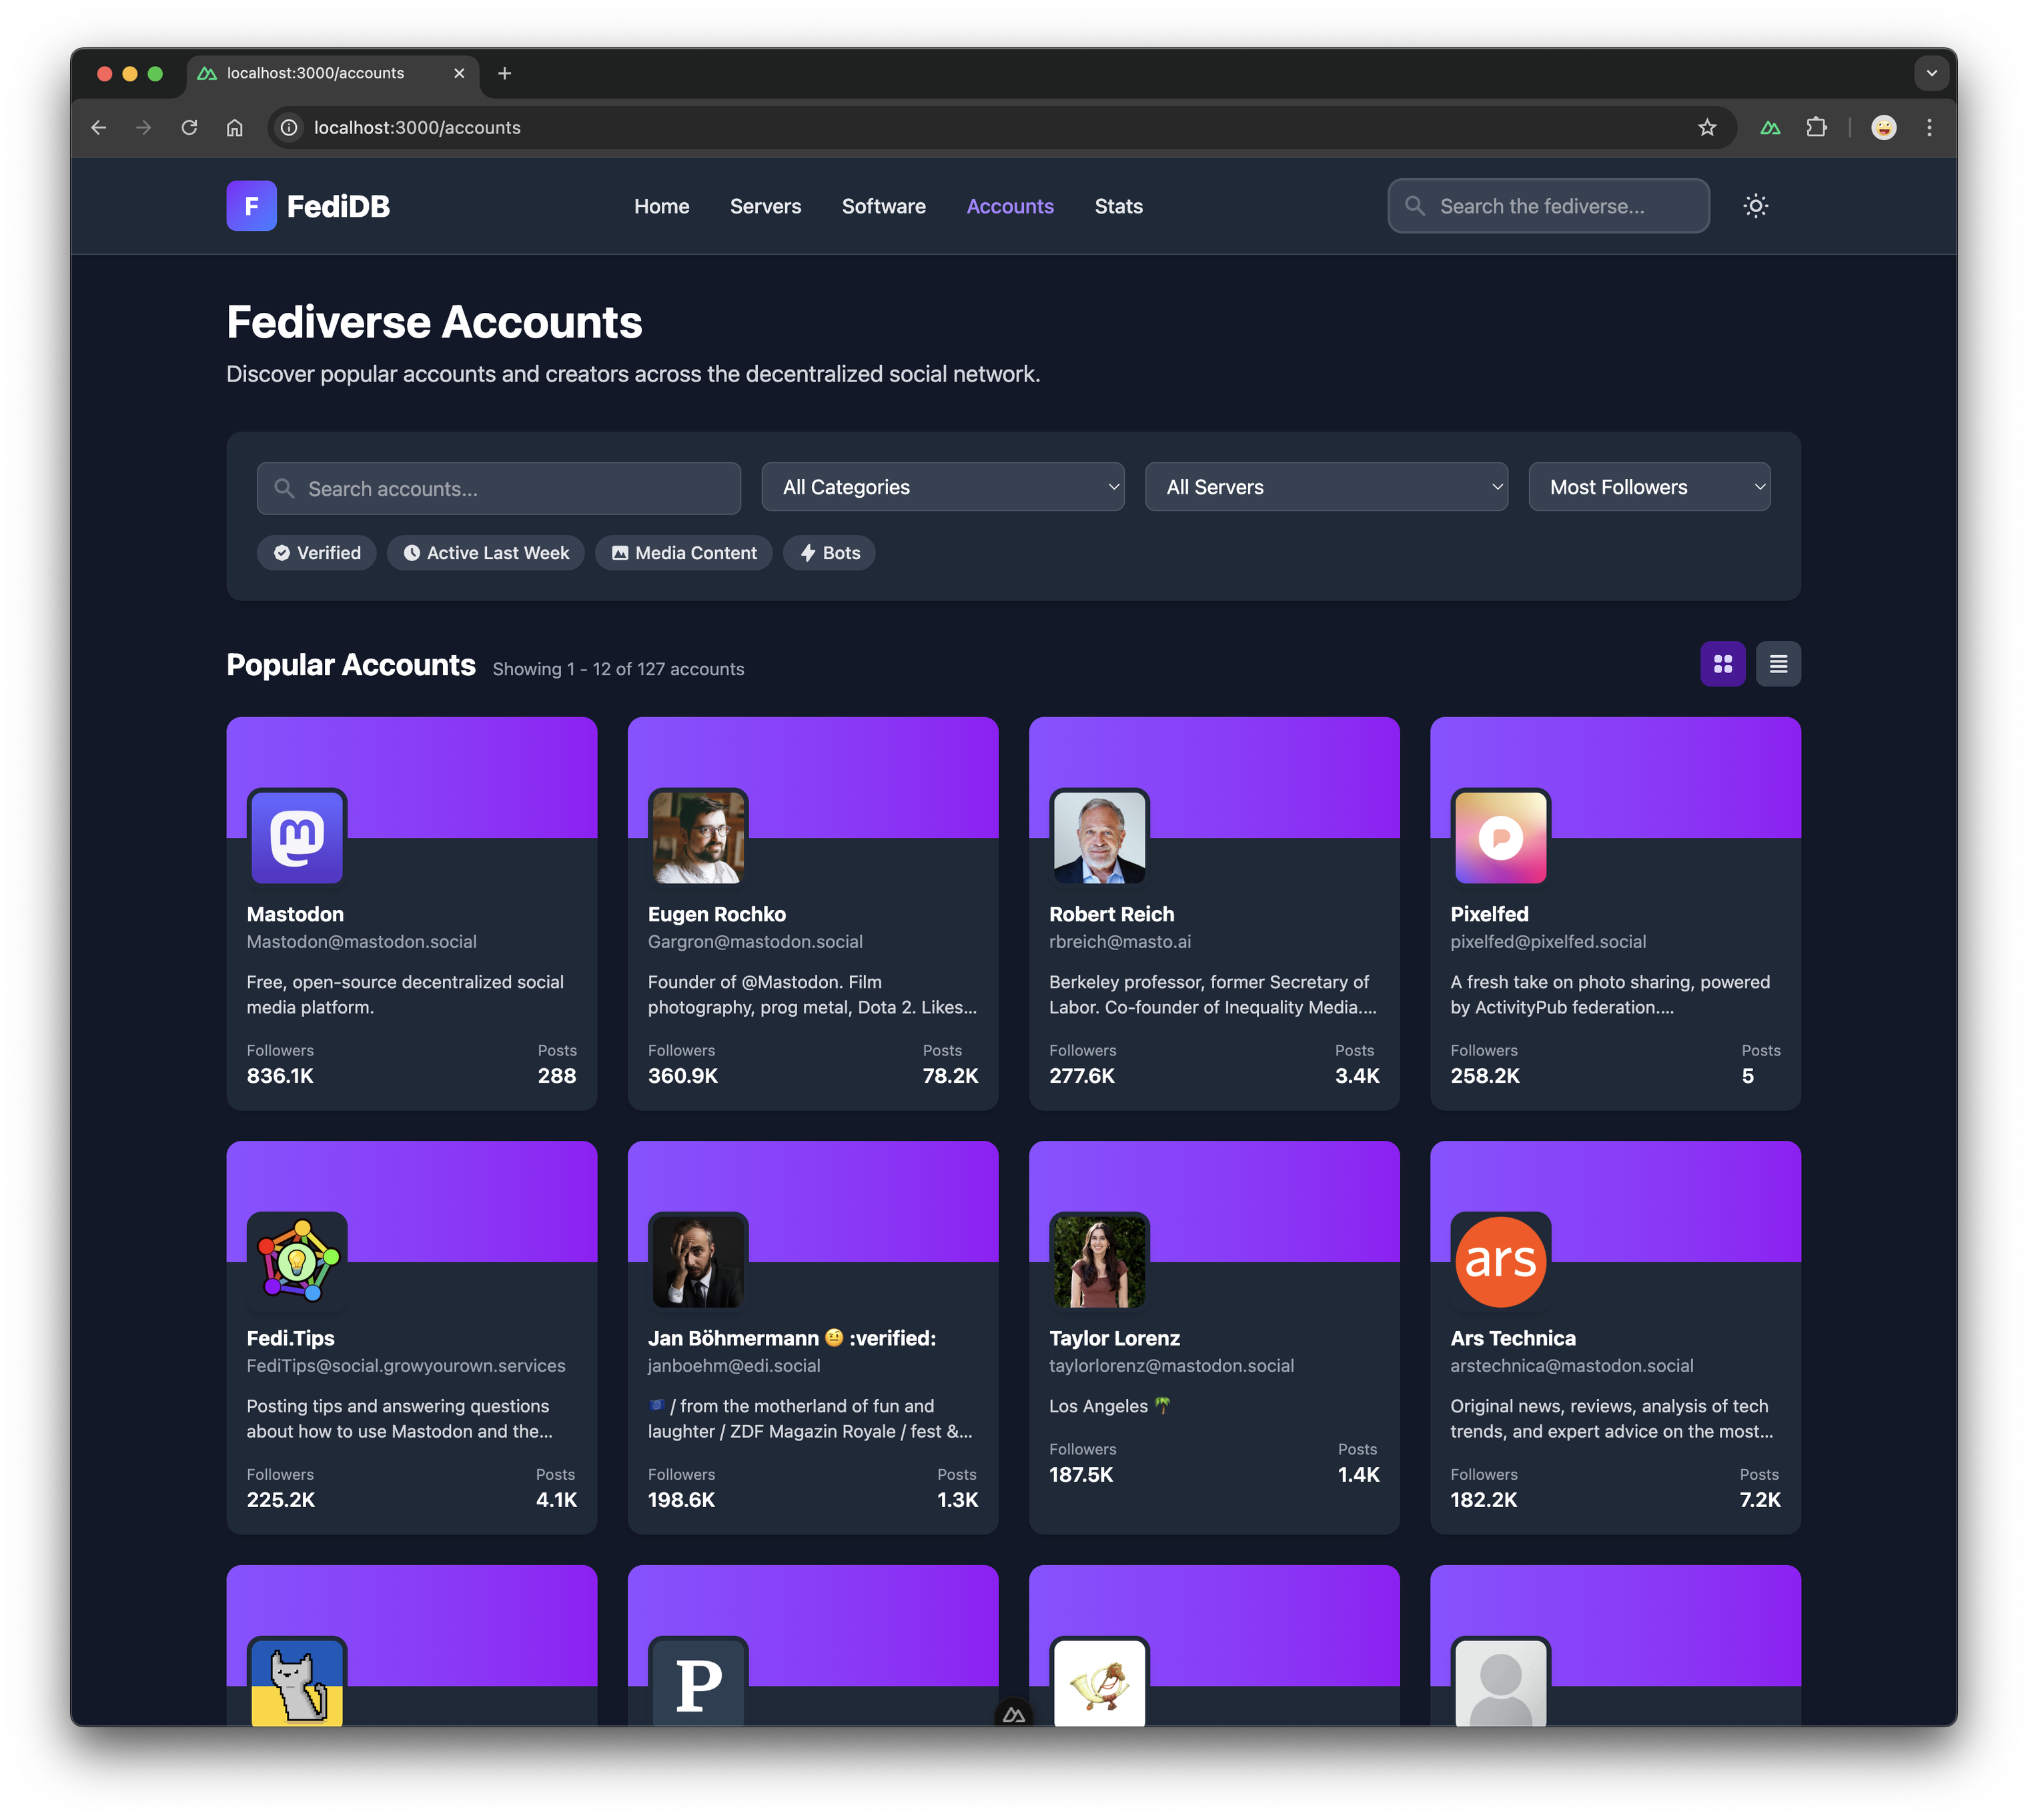The height and width of the screenshot is (1820, 2028).
Task: Reload the page
Action: click(189, 127)
